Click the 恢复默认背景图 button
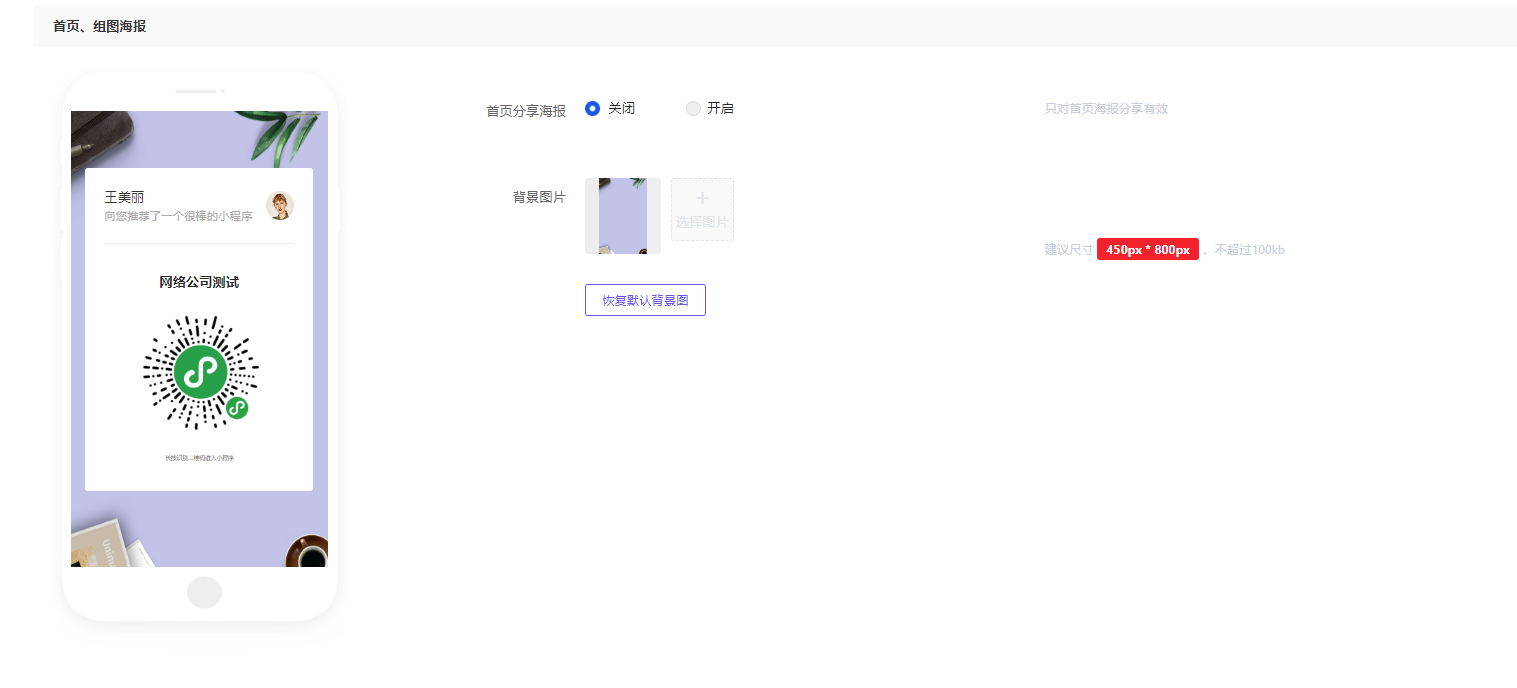 645,300
